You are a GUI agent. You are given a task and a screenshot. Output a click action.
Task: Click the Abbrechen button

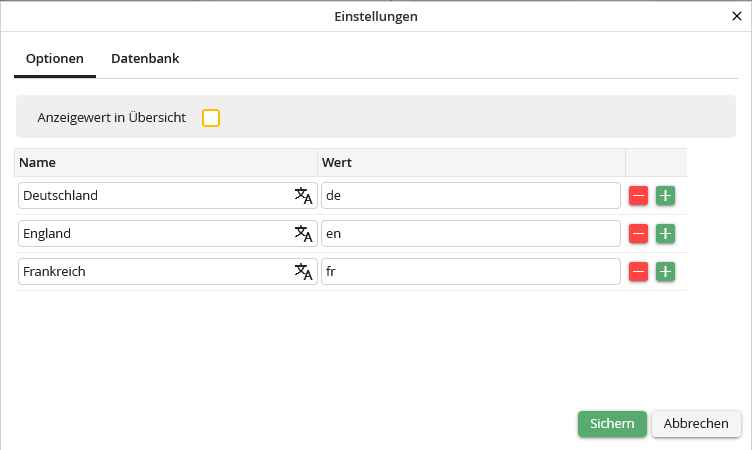(696, 424)
